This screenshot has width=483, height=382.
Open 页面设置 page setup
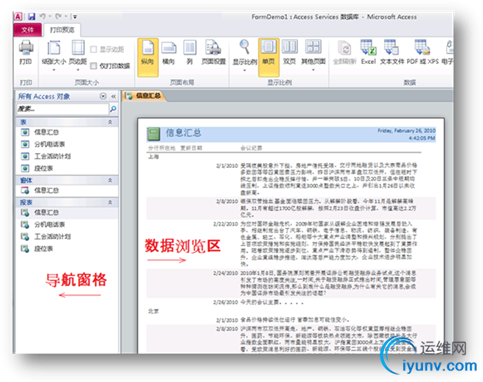click(x=214, y=53)
